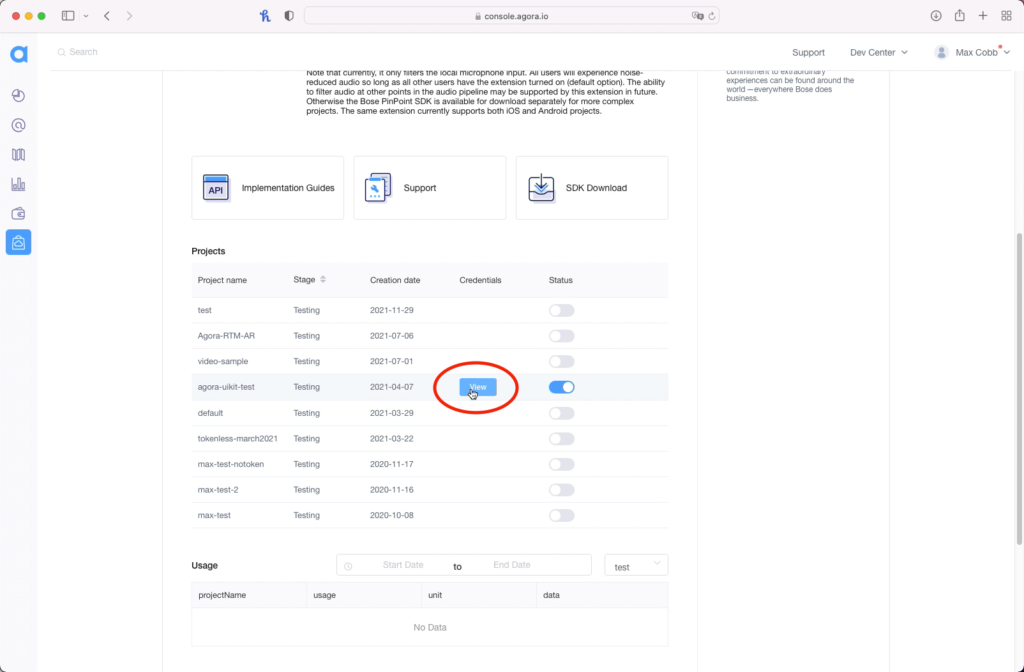The height and width of the screenshot is (672, 1024).
Task: Open the Agora logo home icon
Action: 19,54
